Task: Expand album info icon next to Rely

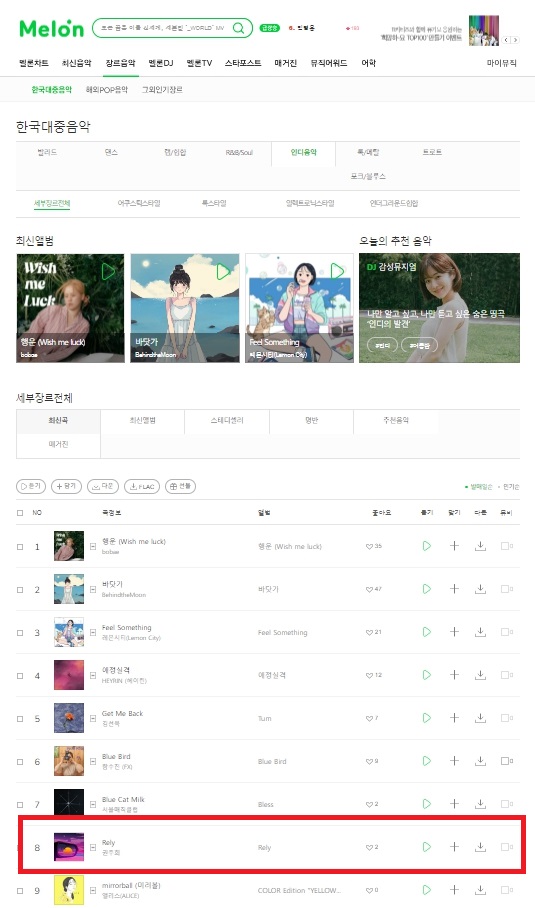Action: (x=93, y=848)
